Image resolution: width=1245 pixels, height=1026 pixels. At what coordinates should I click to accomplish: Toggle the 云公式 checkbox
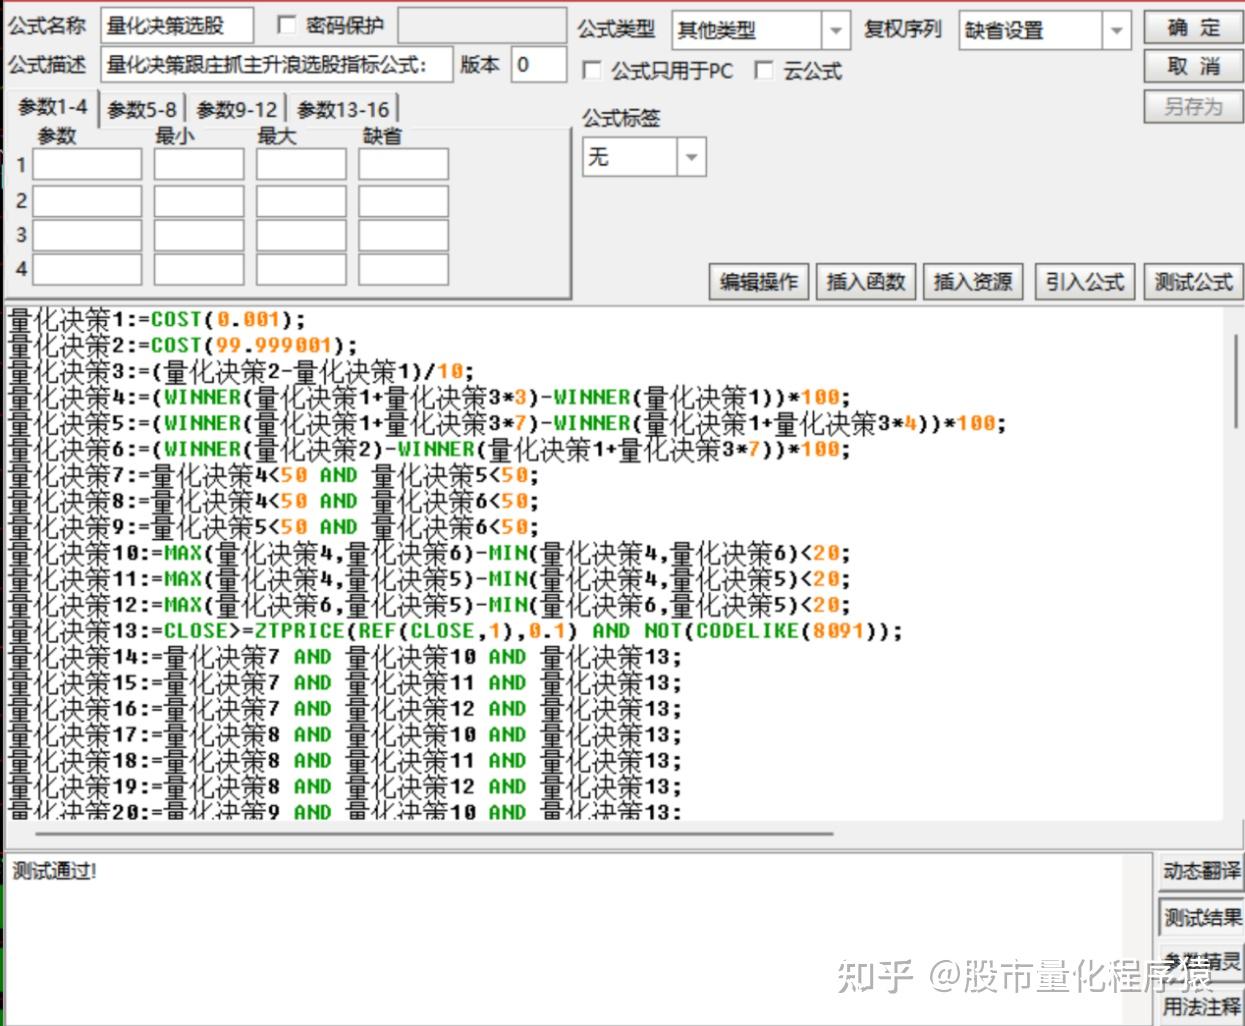pyautogui.click(x=763, y=70)
